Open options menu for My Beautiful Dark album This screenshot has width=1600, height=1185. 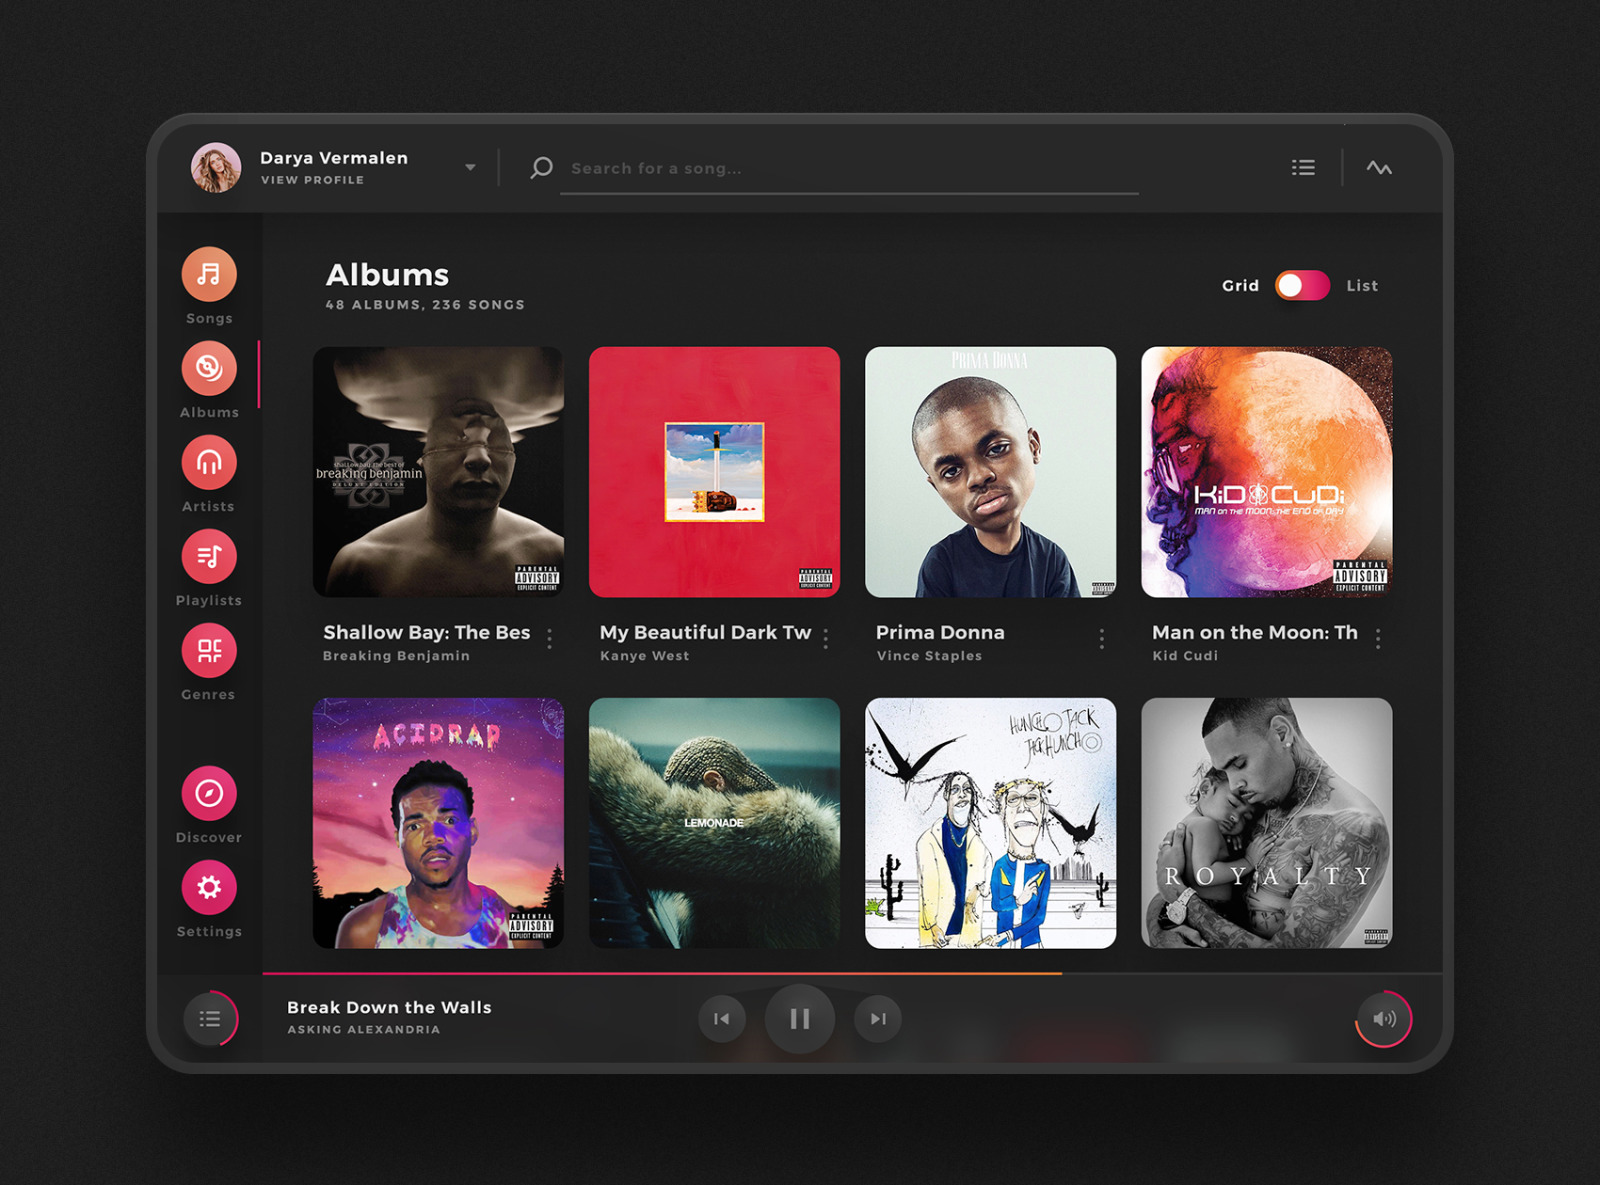(x=826, y=639)
